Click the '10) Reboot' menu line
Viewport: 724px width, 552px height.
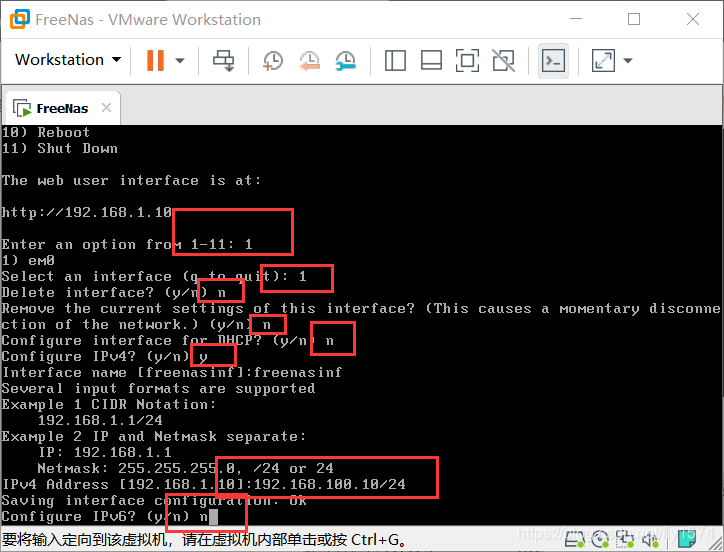(x=46, y=133)
